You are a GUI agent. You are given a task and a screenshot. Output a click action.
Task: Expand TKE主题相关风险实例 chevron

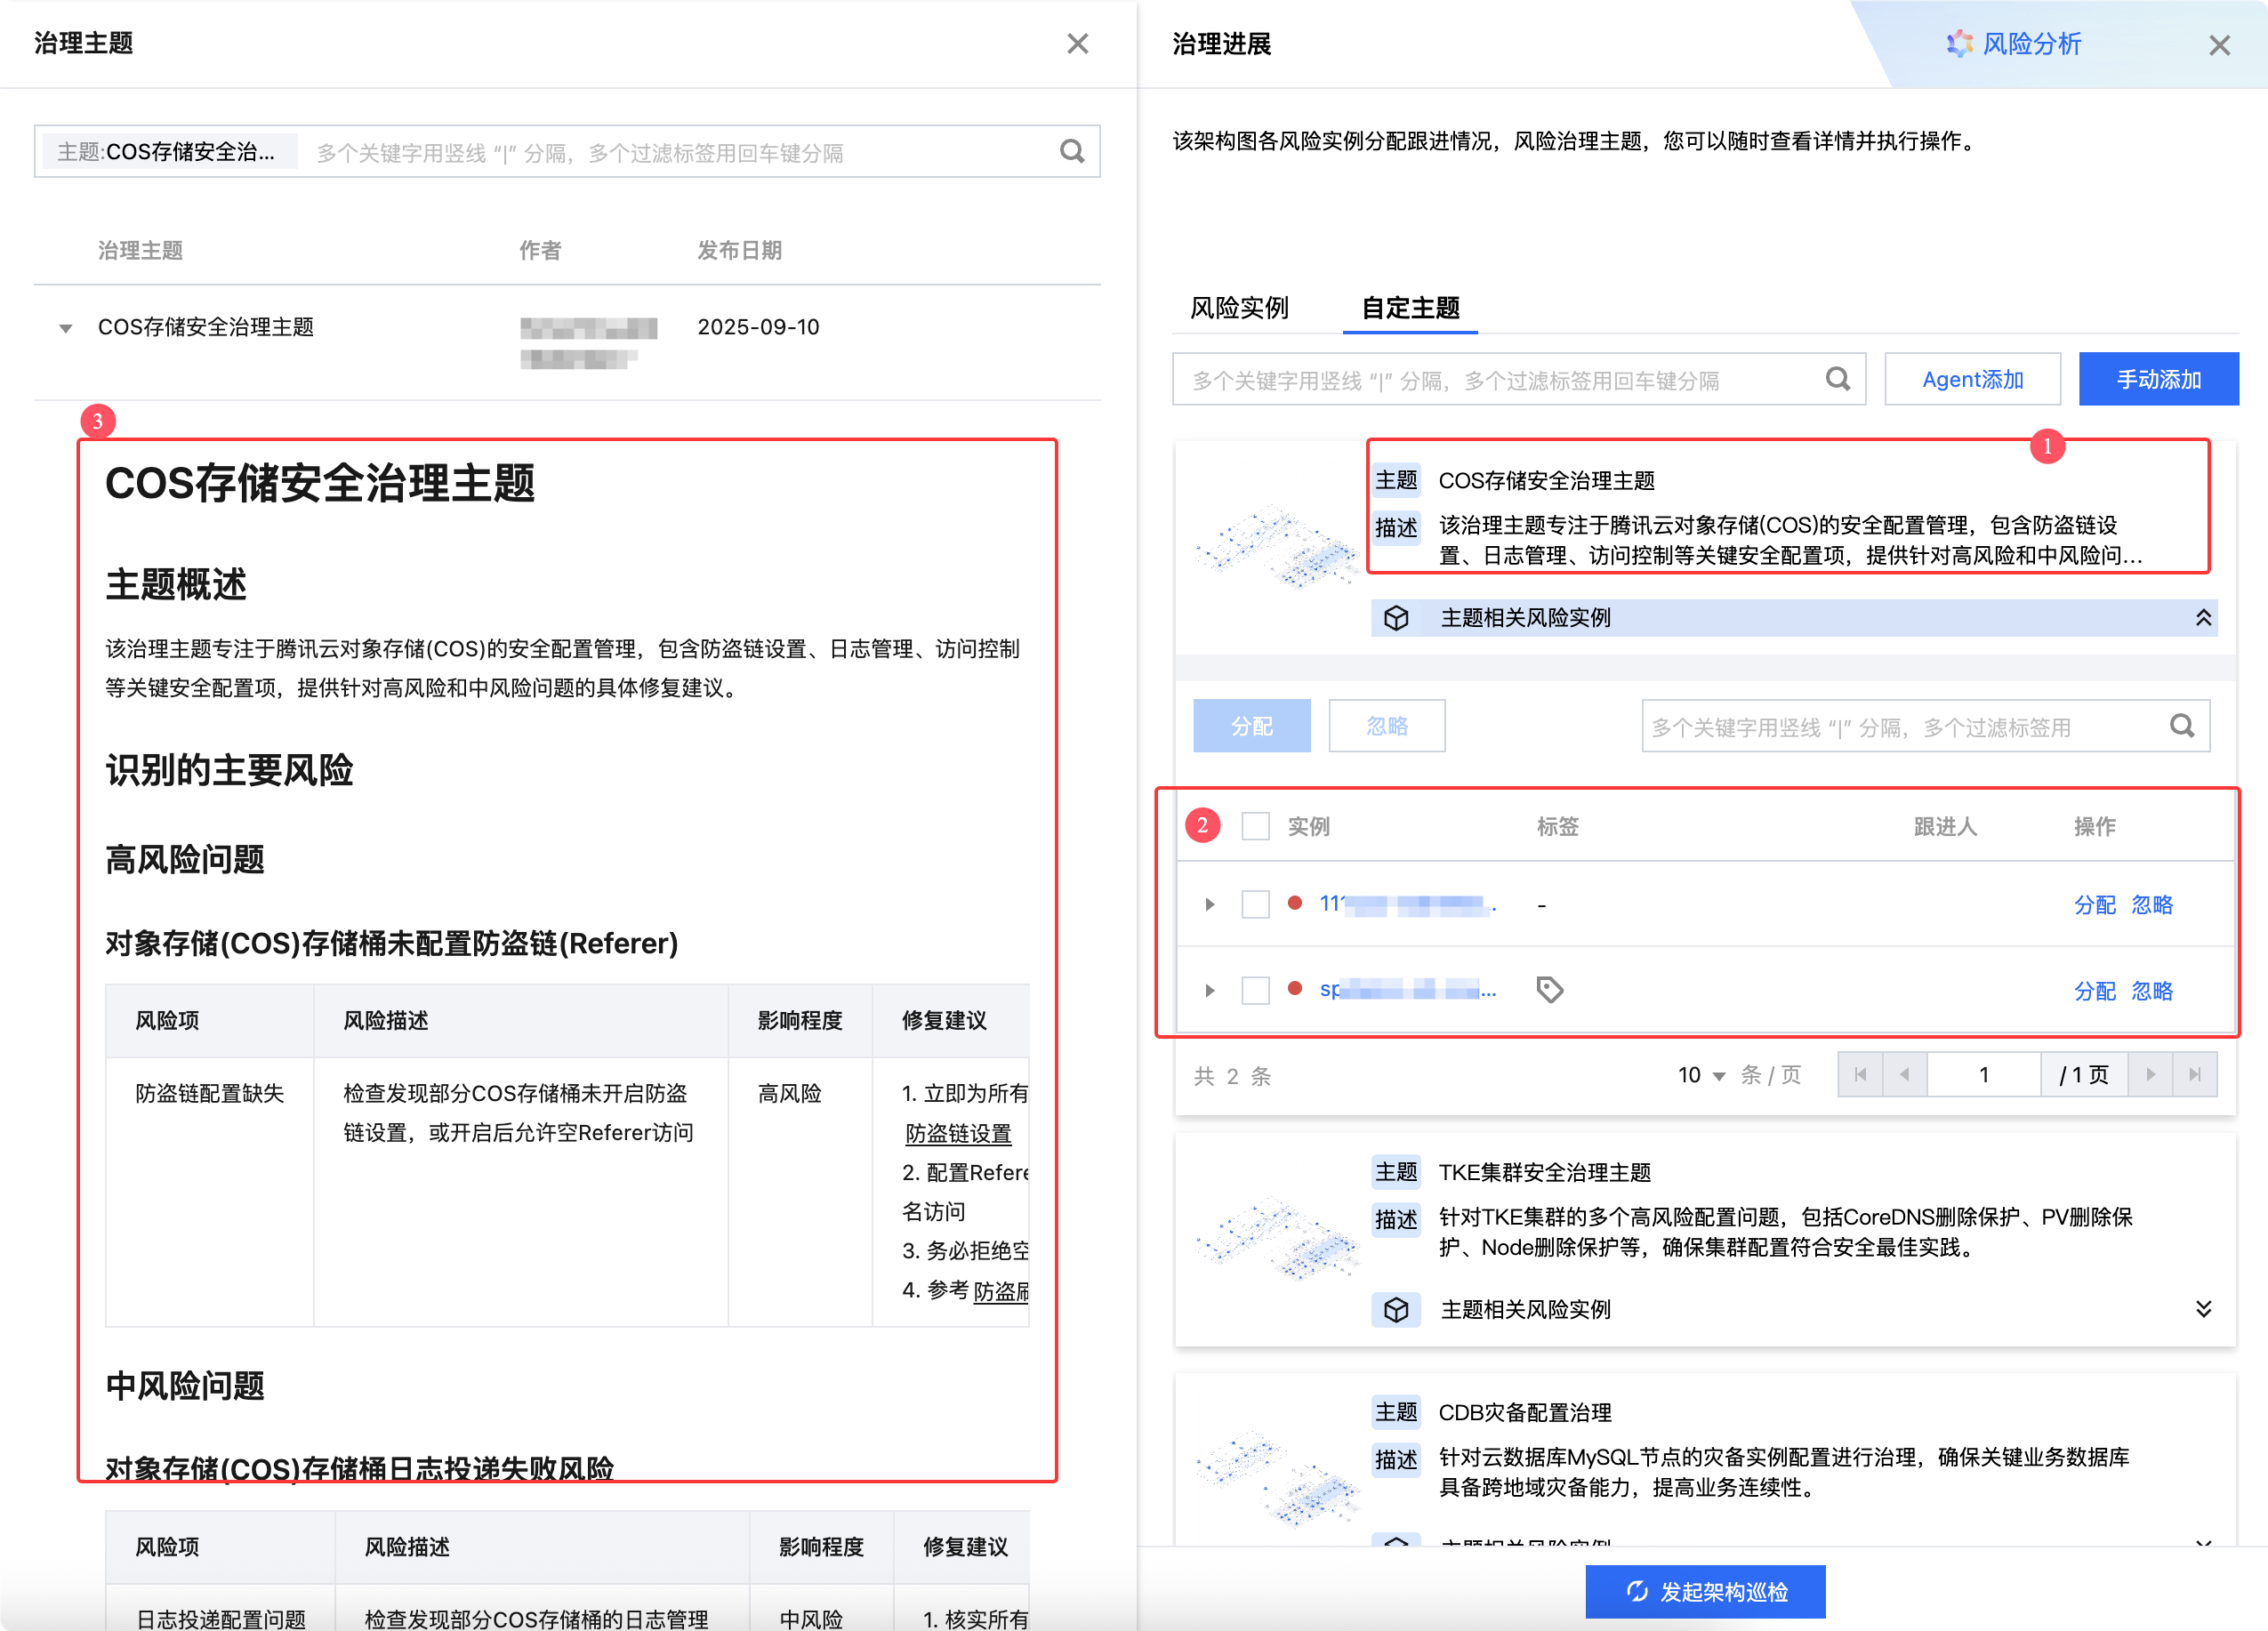(x=2203, y=1309)
